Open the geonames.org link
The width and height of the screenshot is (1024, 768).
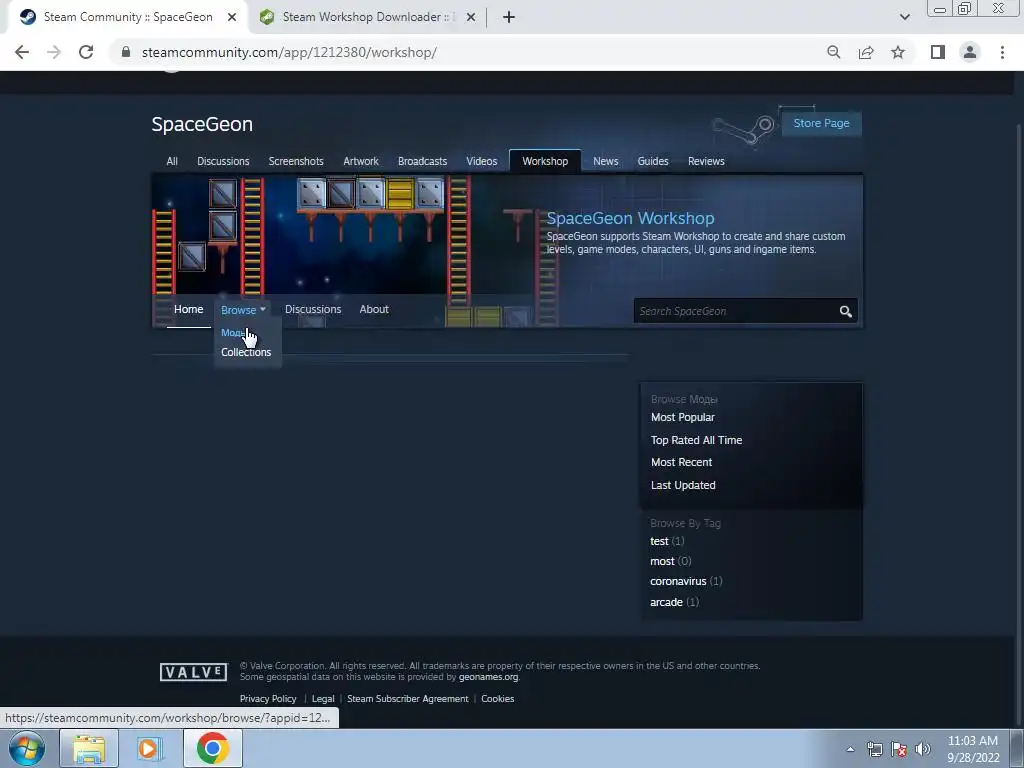(488, 677)
